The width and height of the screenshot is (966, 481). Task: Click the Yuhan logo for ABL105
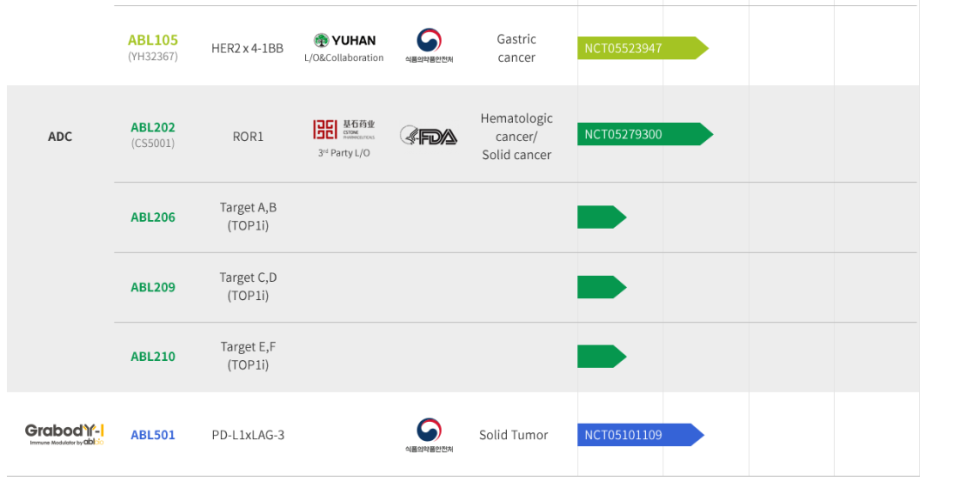344,41
